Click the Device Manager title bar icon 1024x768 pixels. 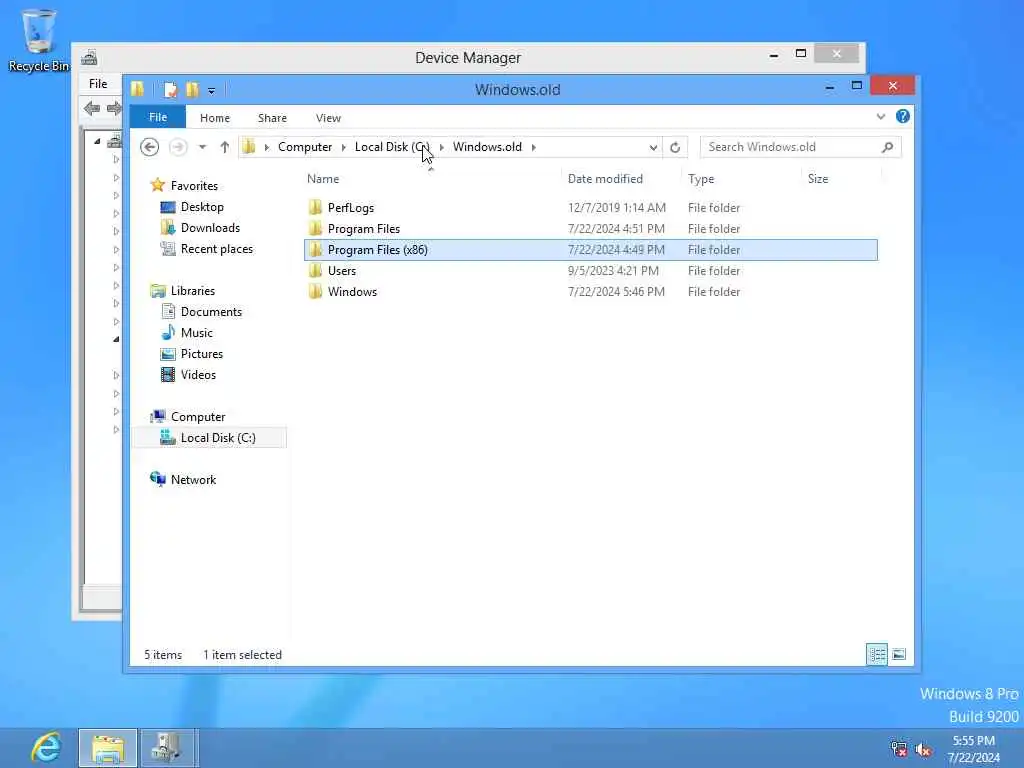(x=89, y=57)
